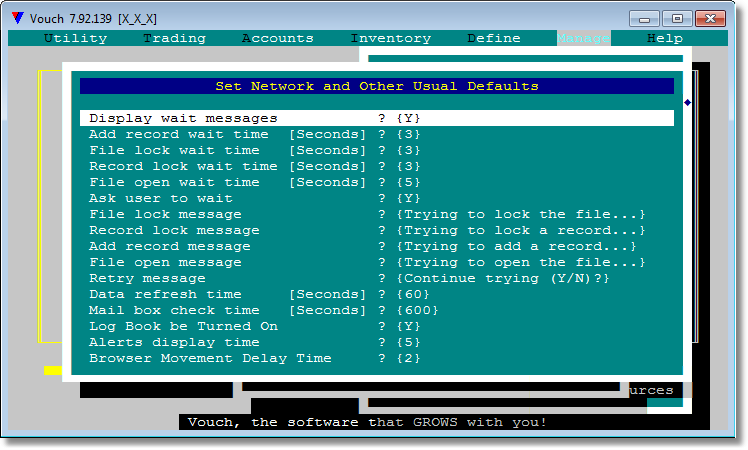Image resolution: width=748 pixels, height=450 pixels.
Task: Click the Vouch app icon in title bar
Action: coord(18,18)
